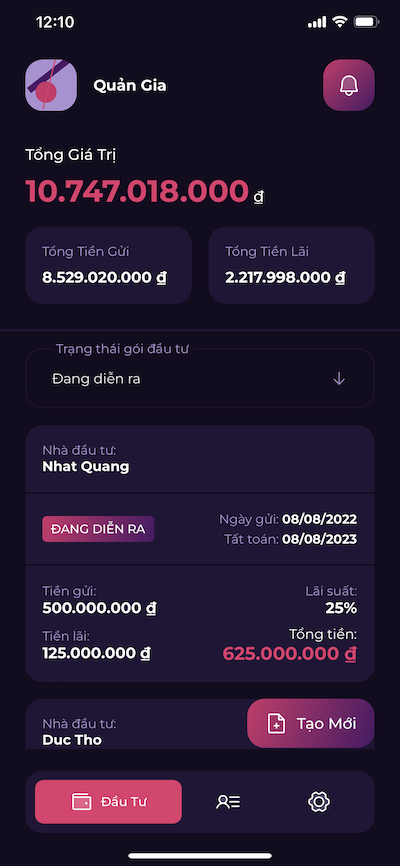The width and height of the screenshot is (400, 866).
Task: Tap the ĐANG DIỄN RA status badge
Action: coord(98,529)
